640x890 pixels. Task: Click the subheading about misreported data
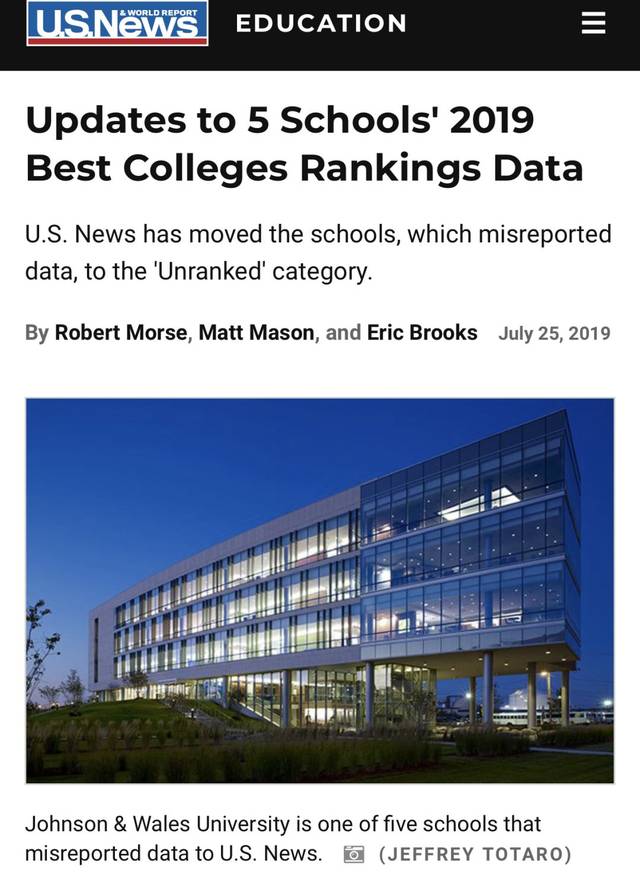[317, 252]
